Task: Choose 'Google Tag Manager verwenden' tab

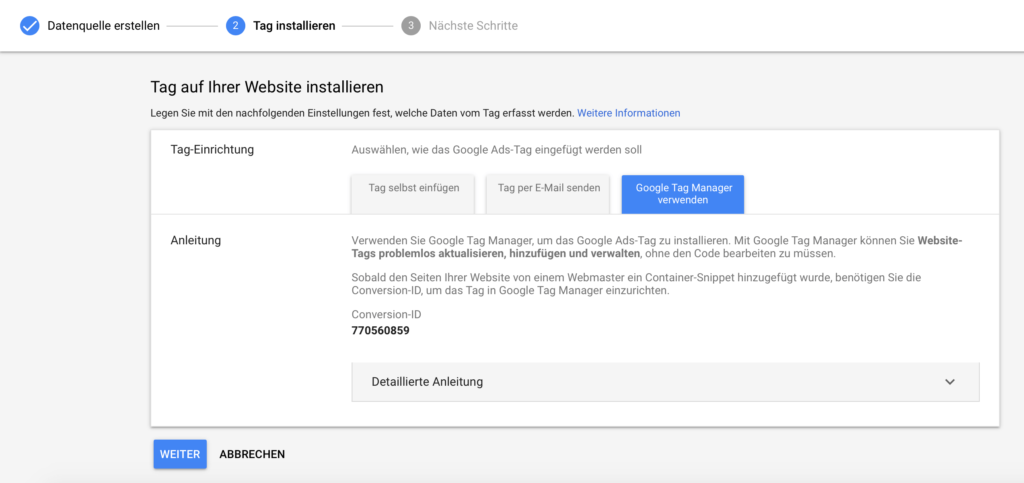Action: (x=683, y=194)
